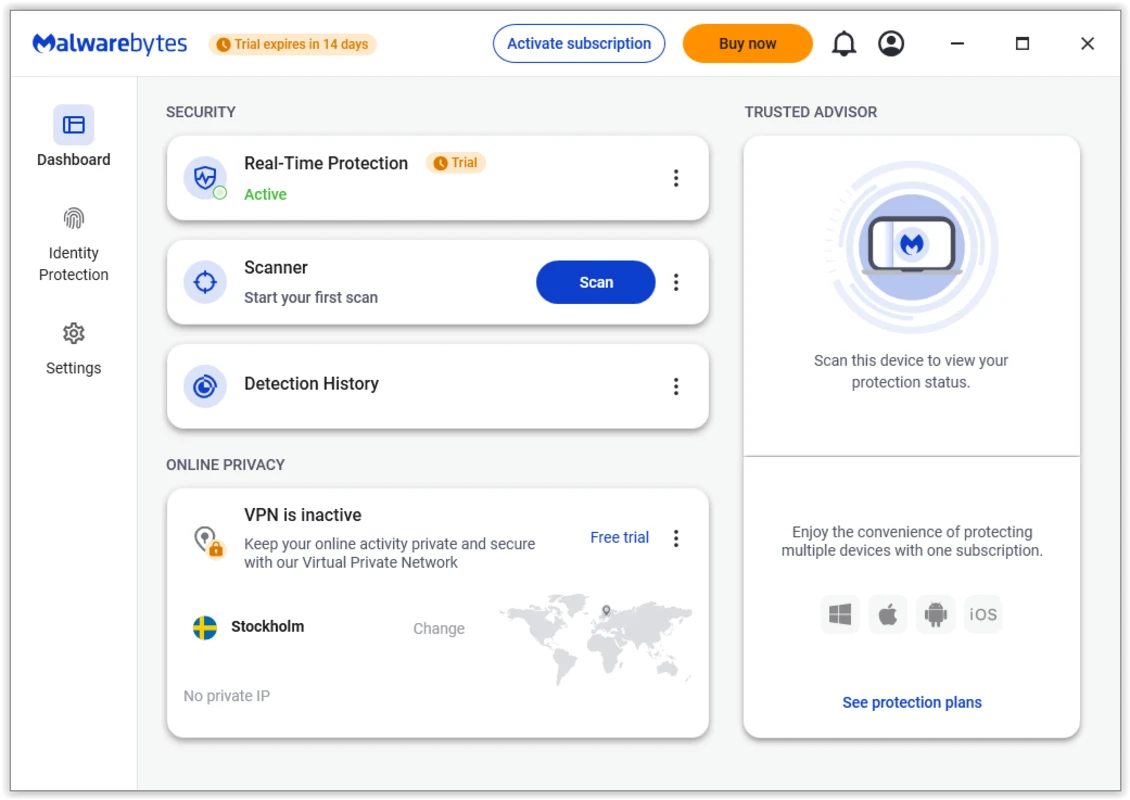Open the Free trial link for VPN
This screenshot has height=800, width=1130.
tap(619, 537)
